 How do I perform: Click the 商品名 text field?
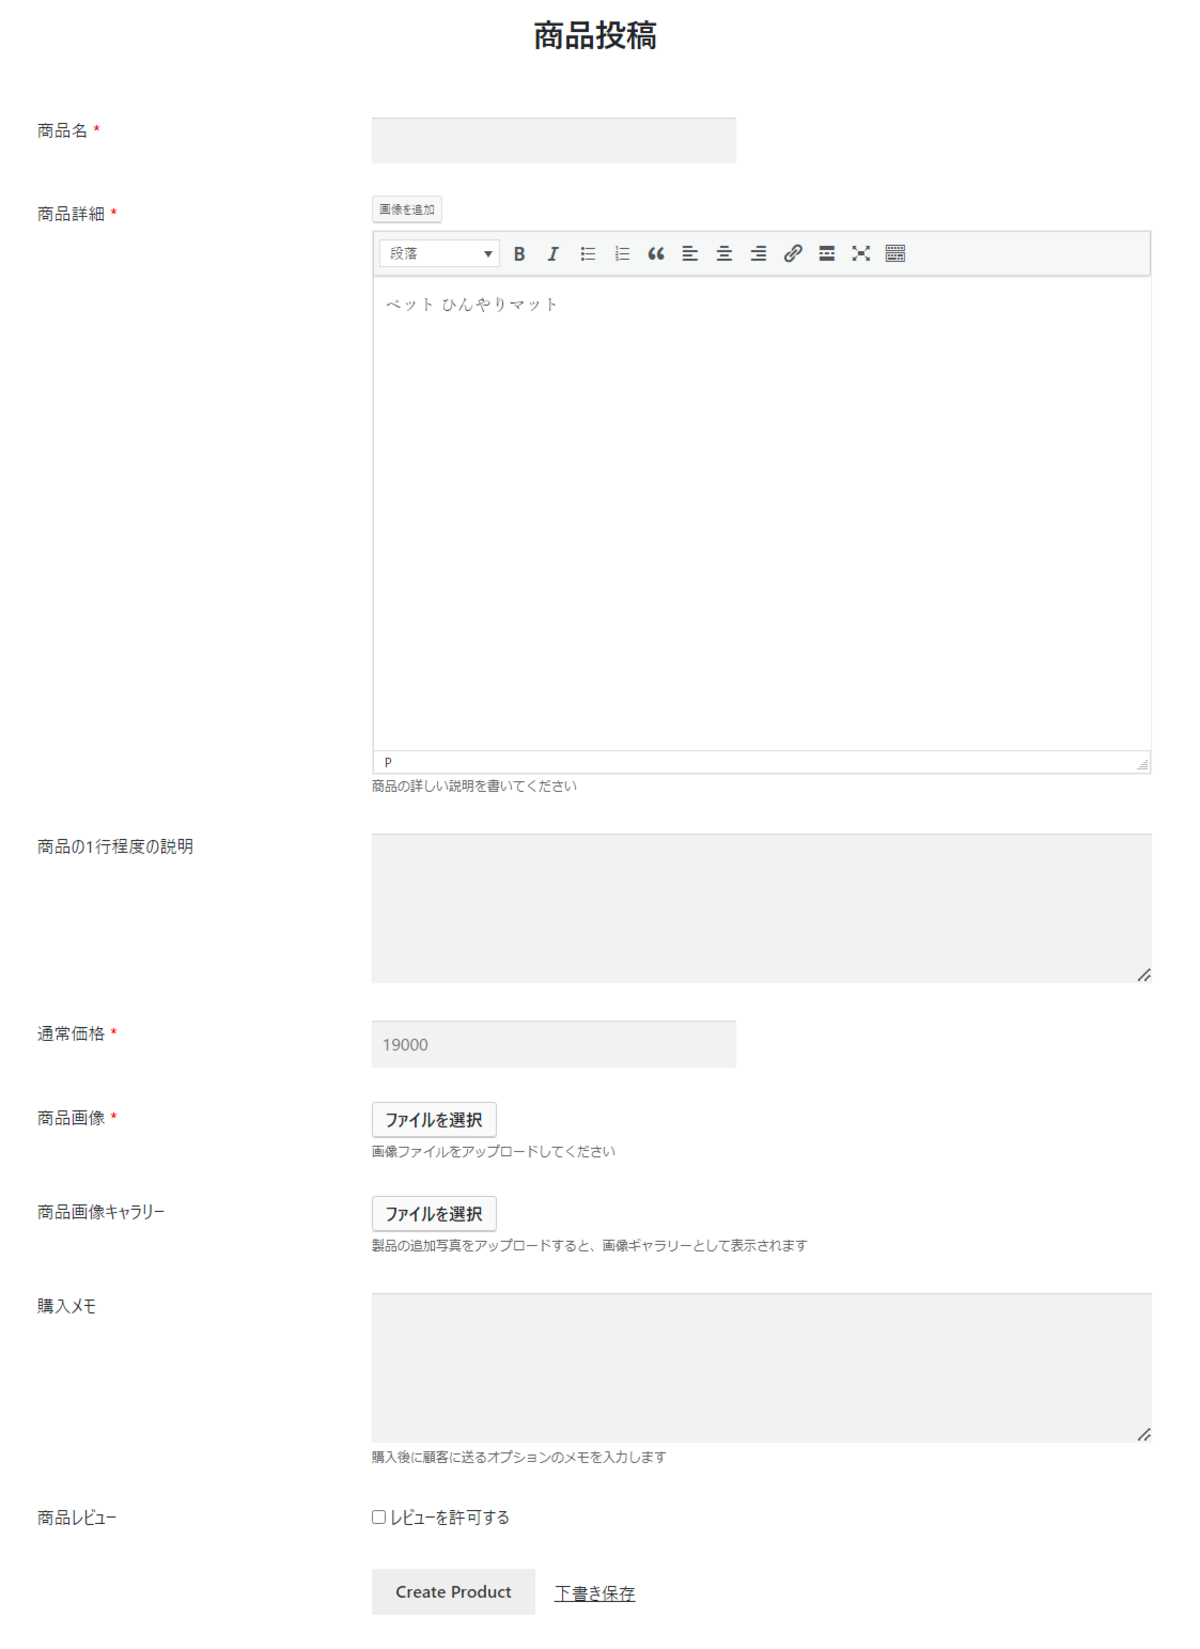(553, 141)
